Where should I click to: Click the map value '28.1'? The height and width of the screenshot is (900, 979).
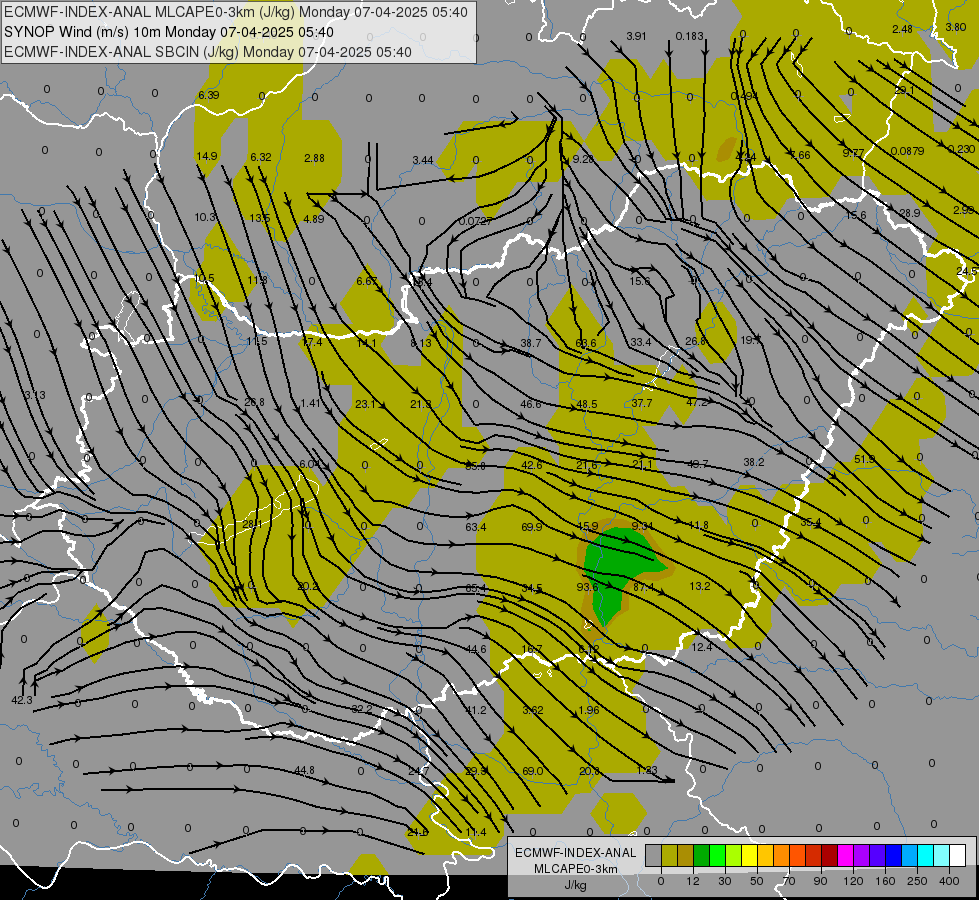tap(252, 524)
